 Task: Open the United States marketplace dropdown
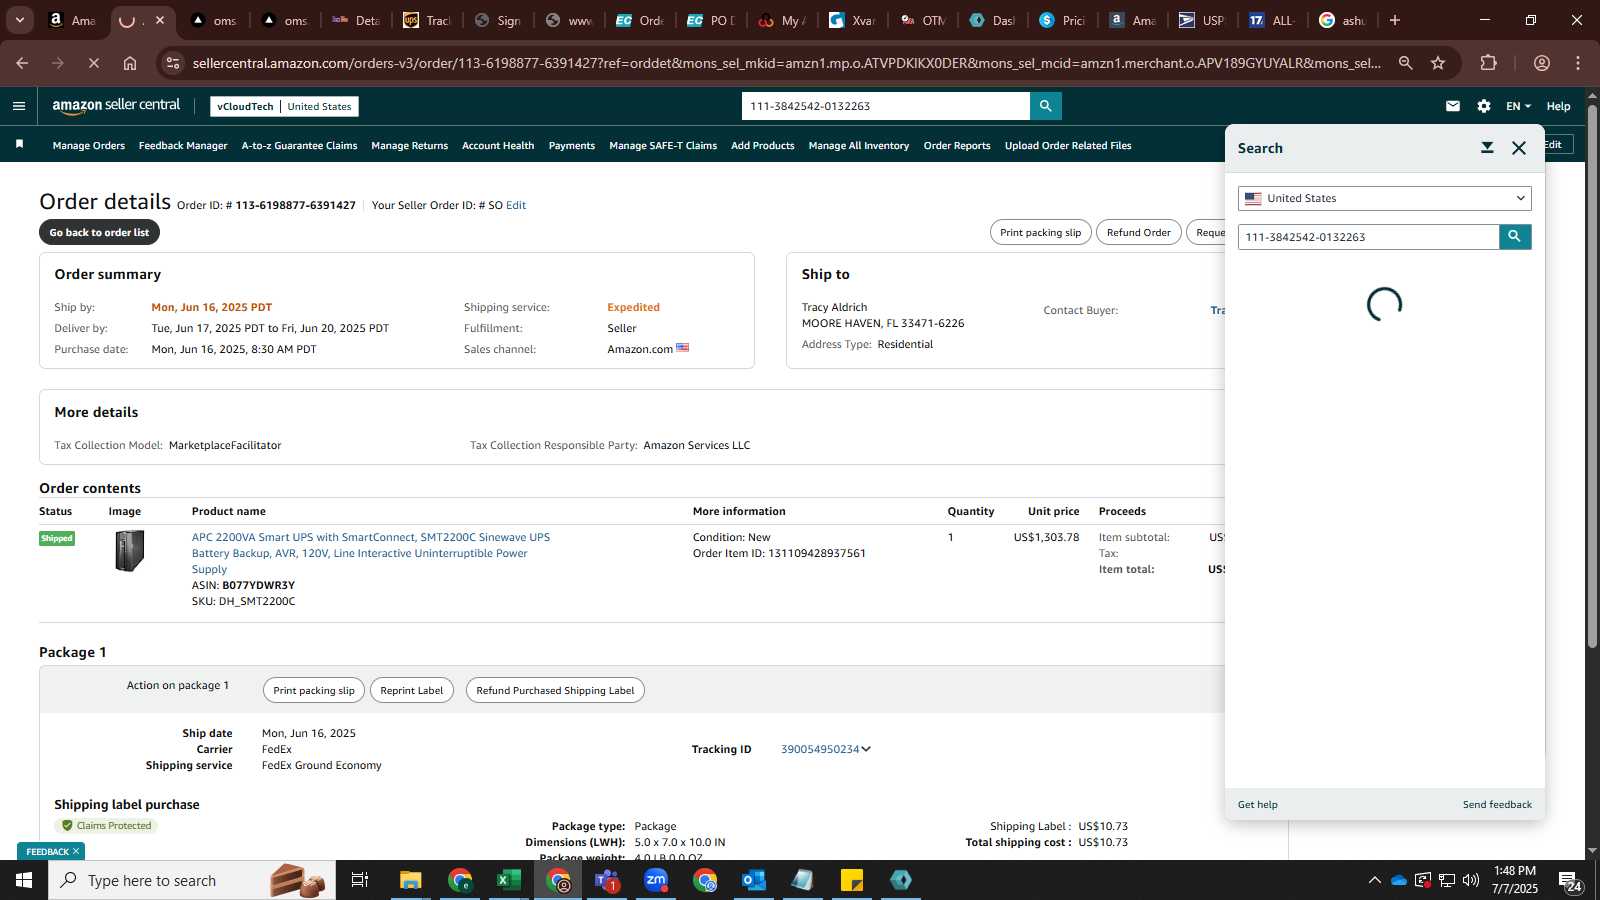1384,198
